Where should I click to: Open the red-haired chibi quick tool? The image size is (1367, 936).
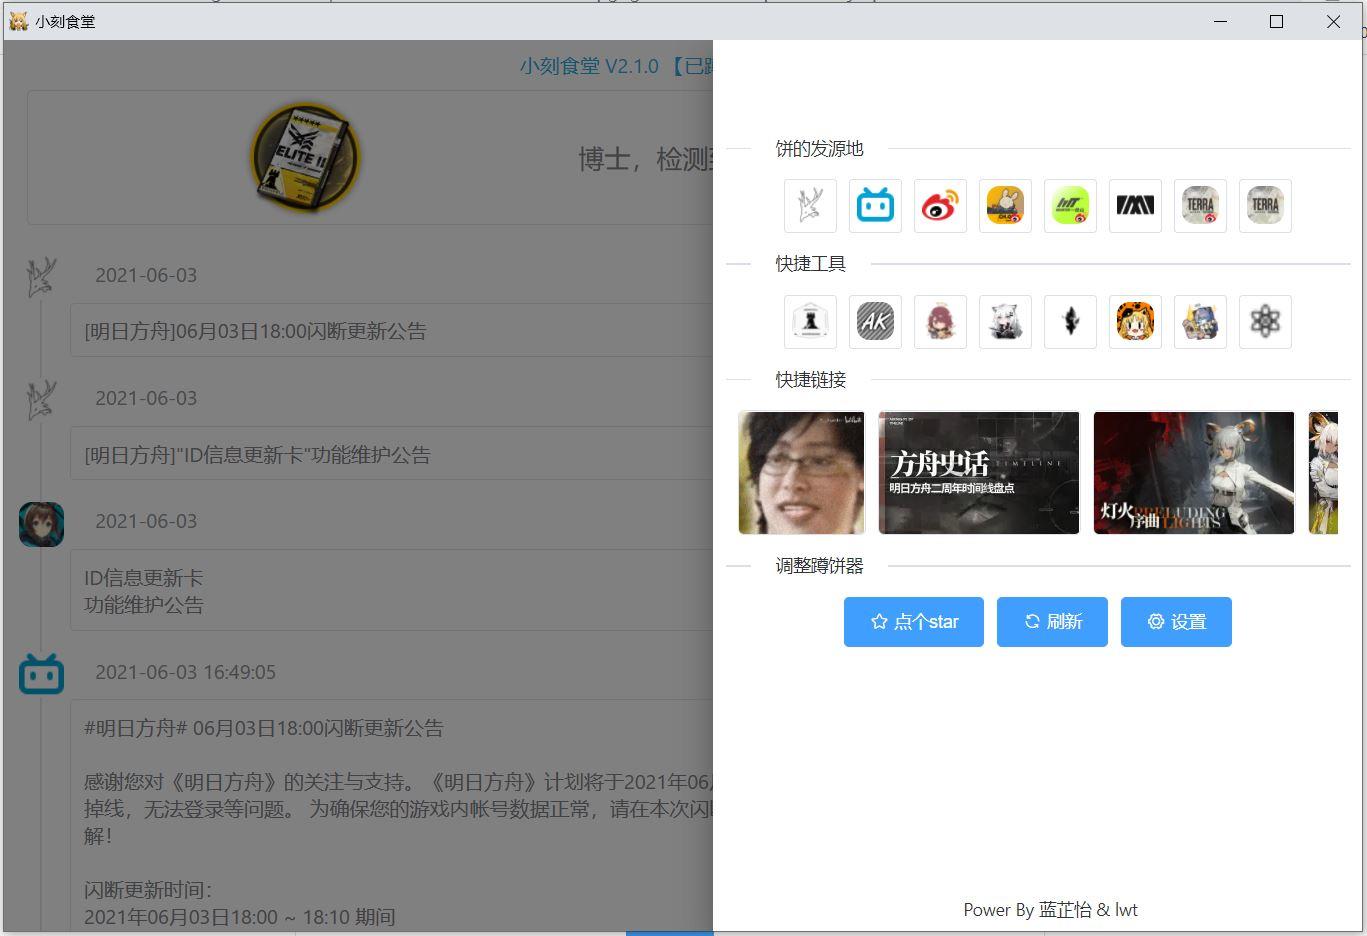[x=940, y=322]
